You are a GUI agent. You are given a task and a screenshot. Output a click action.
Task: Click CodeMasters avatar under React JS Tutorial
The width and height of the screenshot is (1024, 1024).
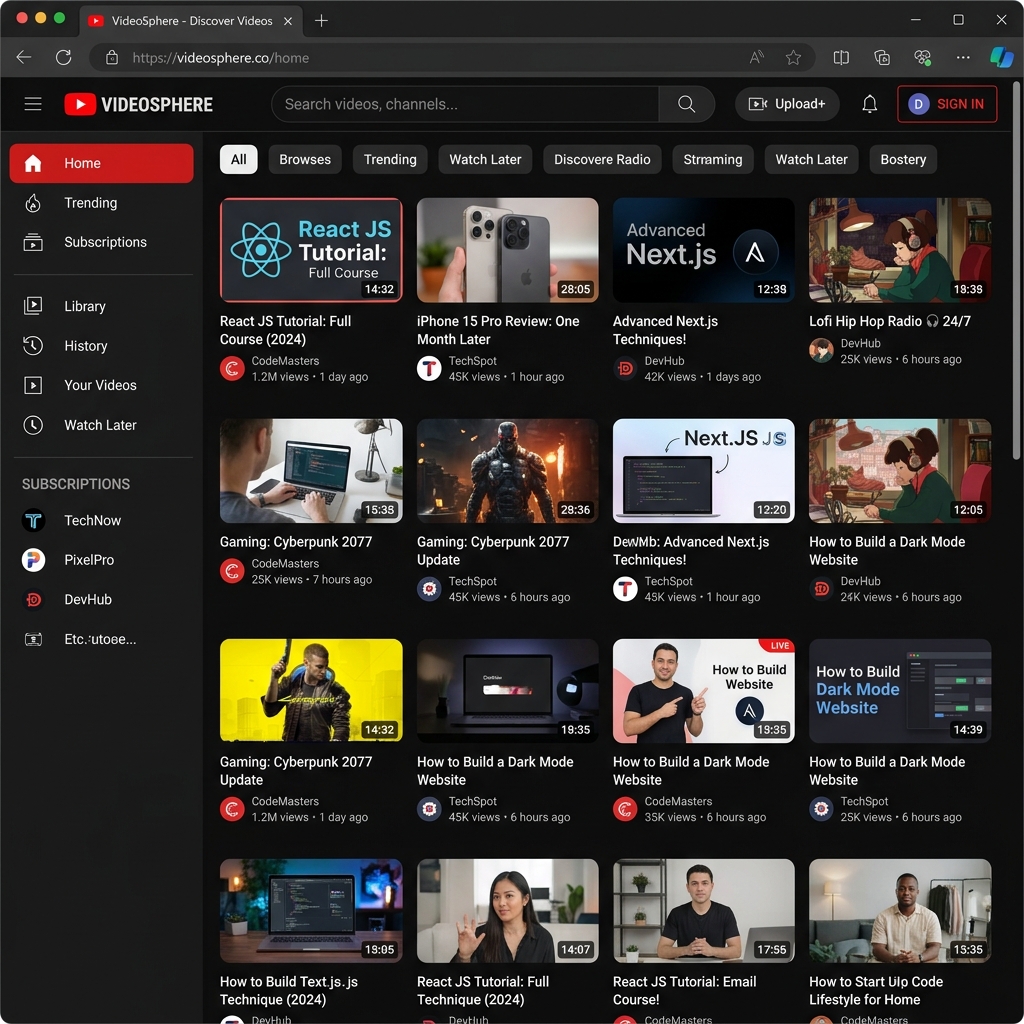pyautogui.click(x=232, y=369)
